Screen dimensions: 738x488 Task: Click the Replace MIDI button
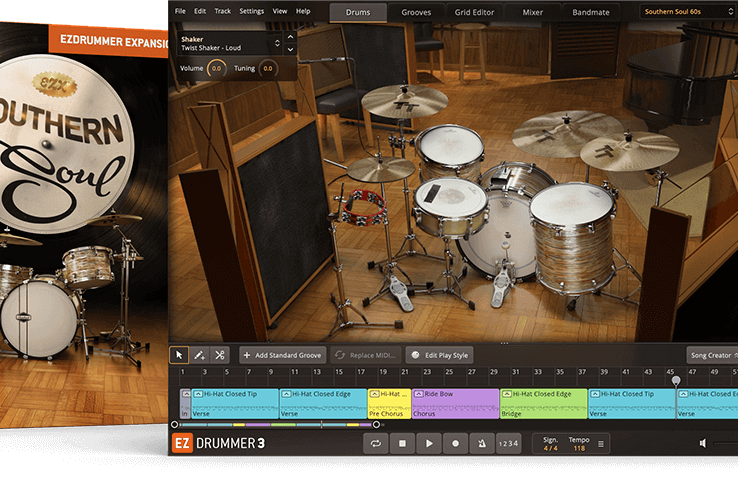tap(366, 355)
